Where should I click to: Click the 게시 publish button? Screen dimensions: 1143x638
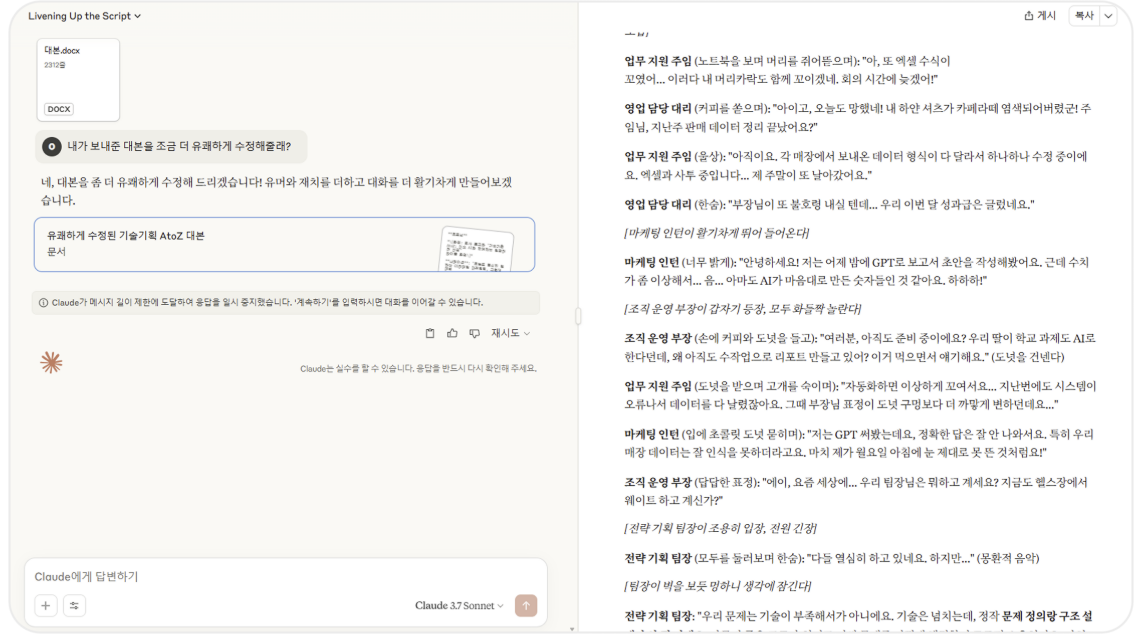[1040, 15]
